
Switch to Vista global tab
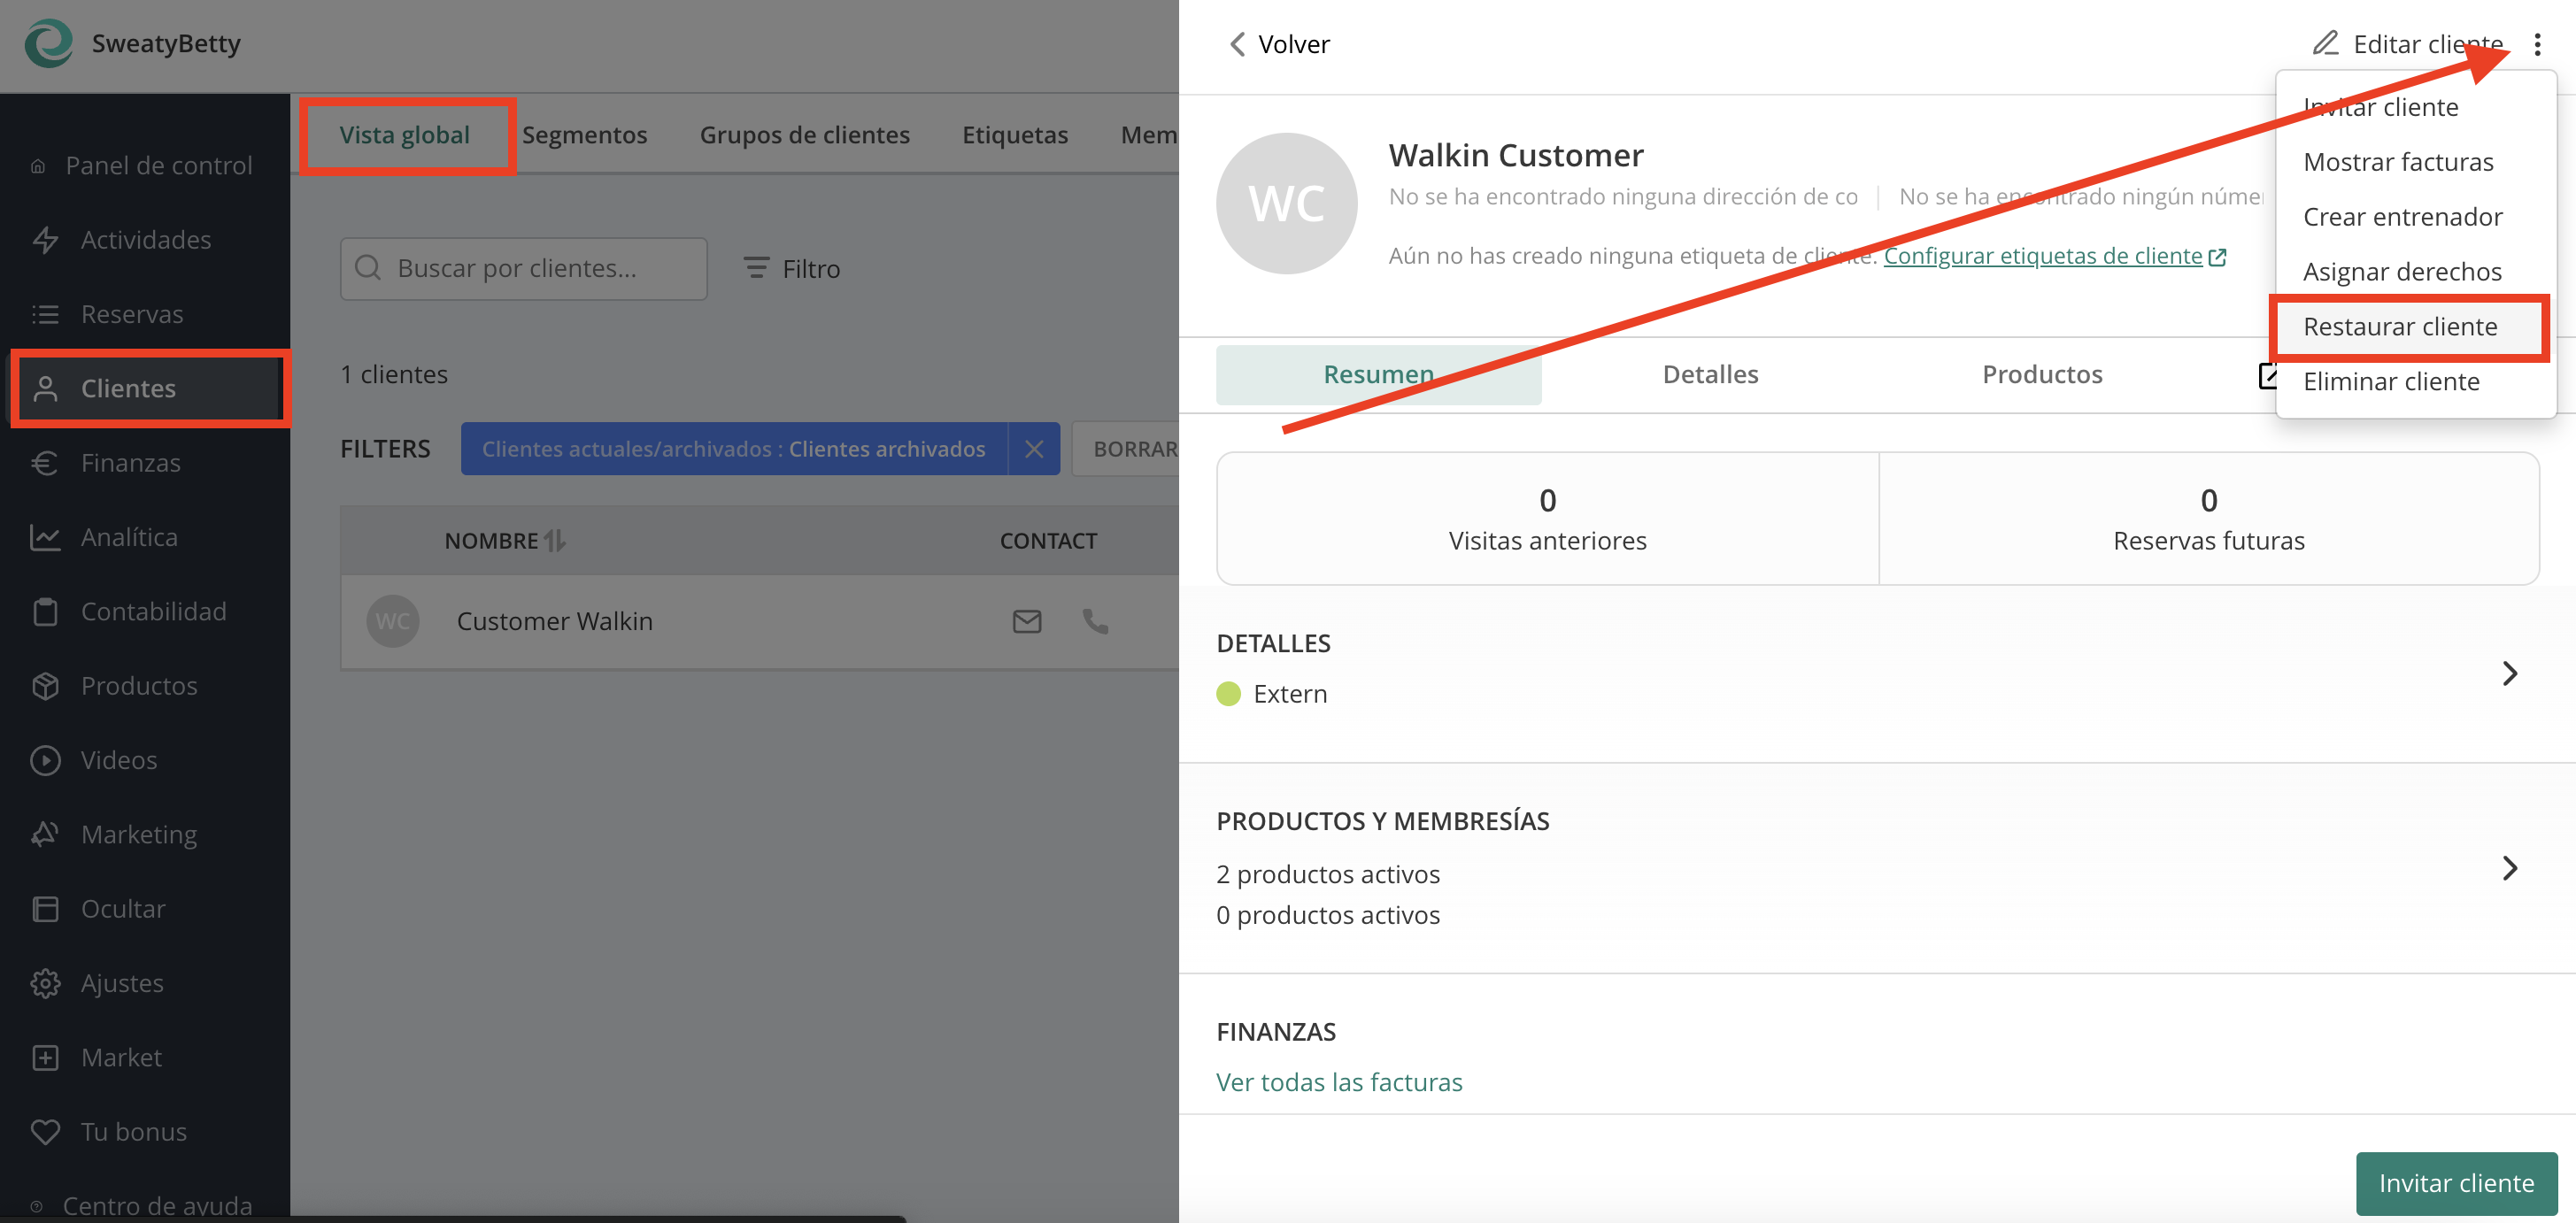pos(405,135)
